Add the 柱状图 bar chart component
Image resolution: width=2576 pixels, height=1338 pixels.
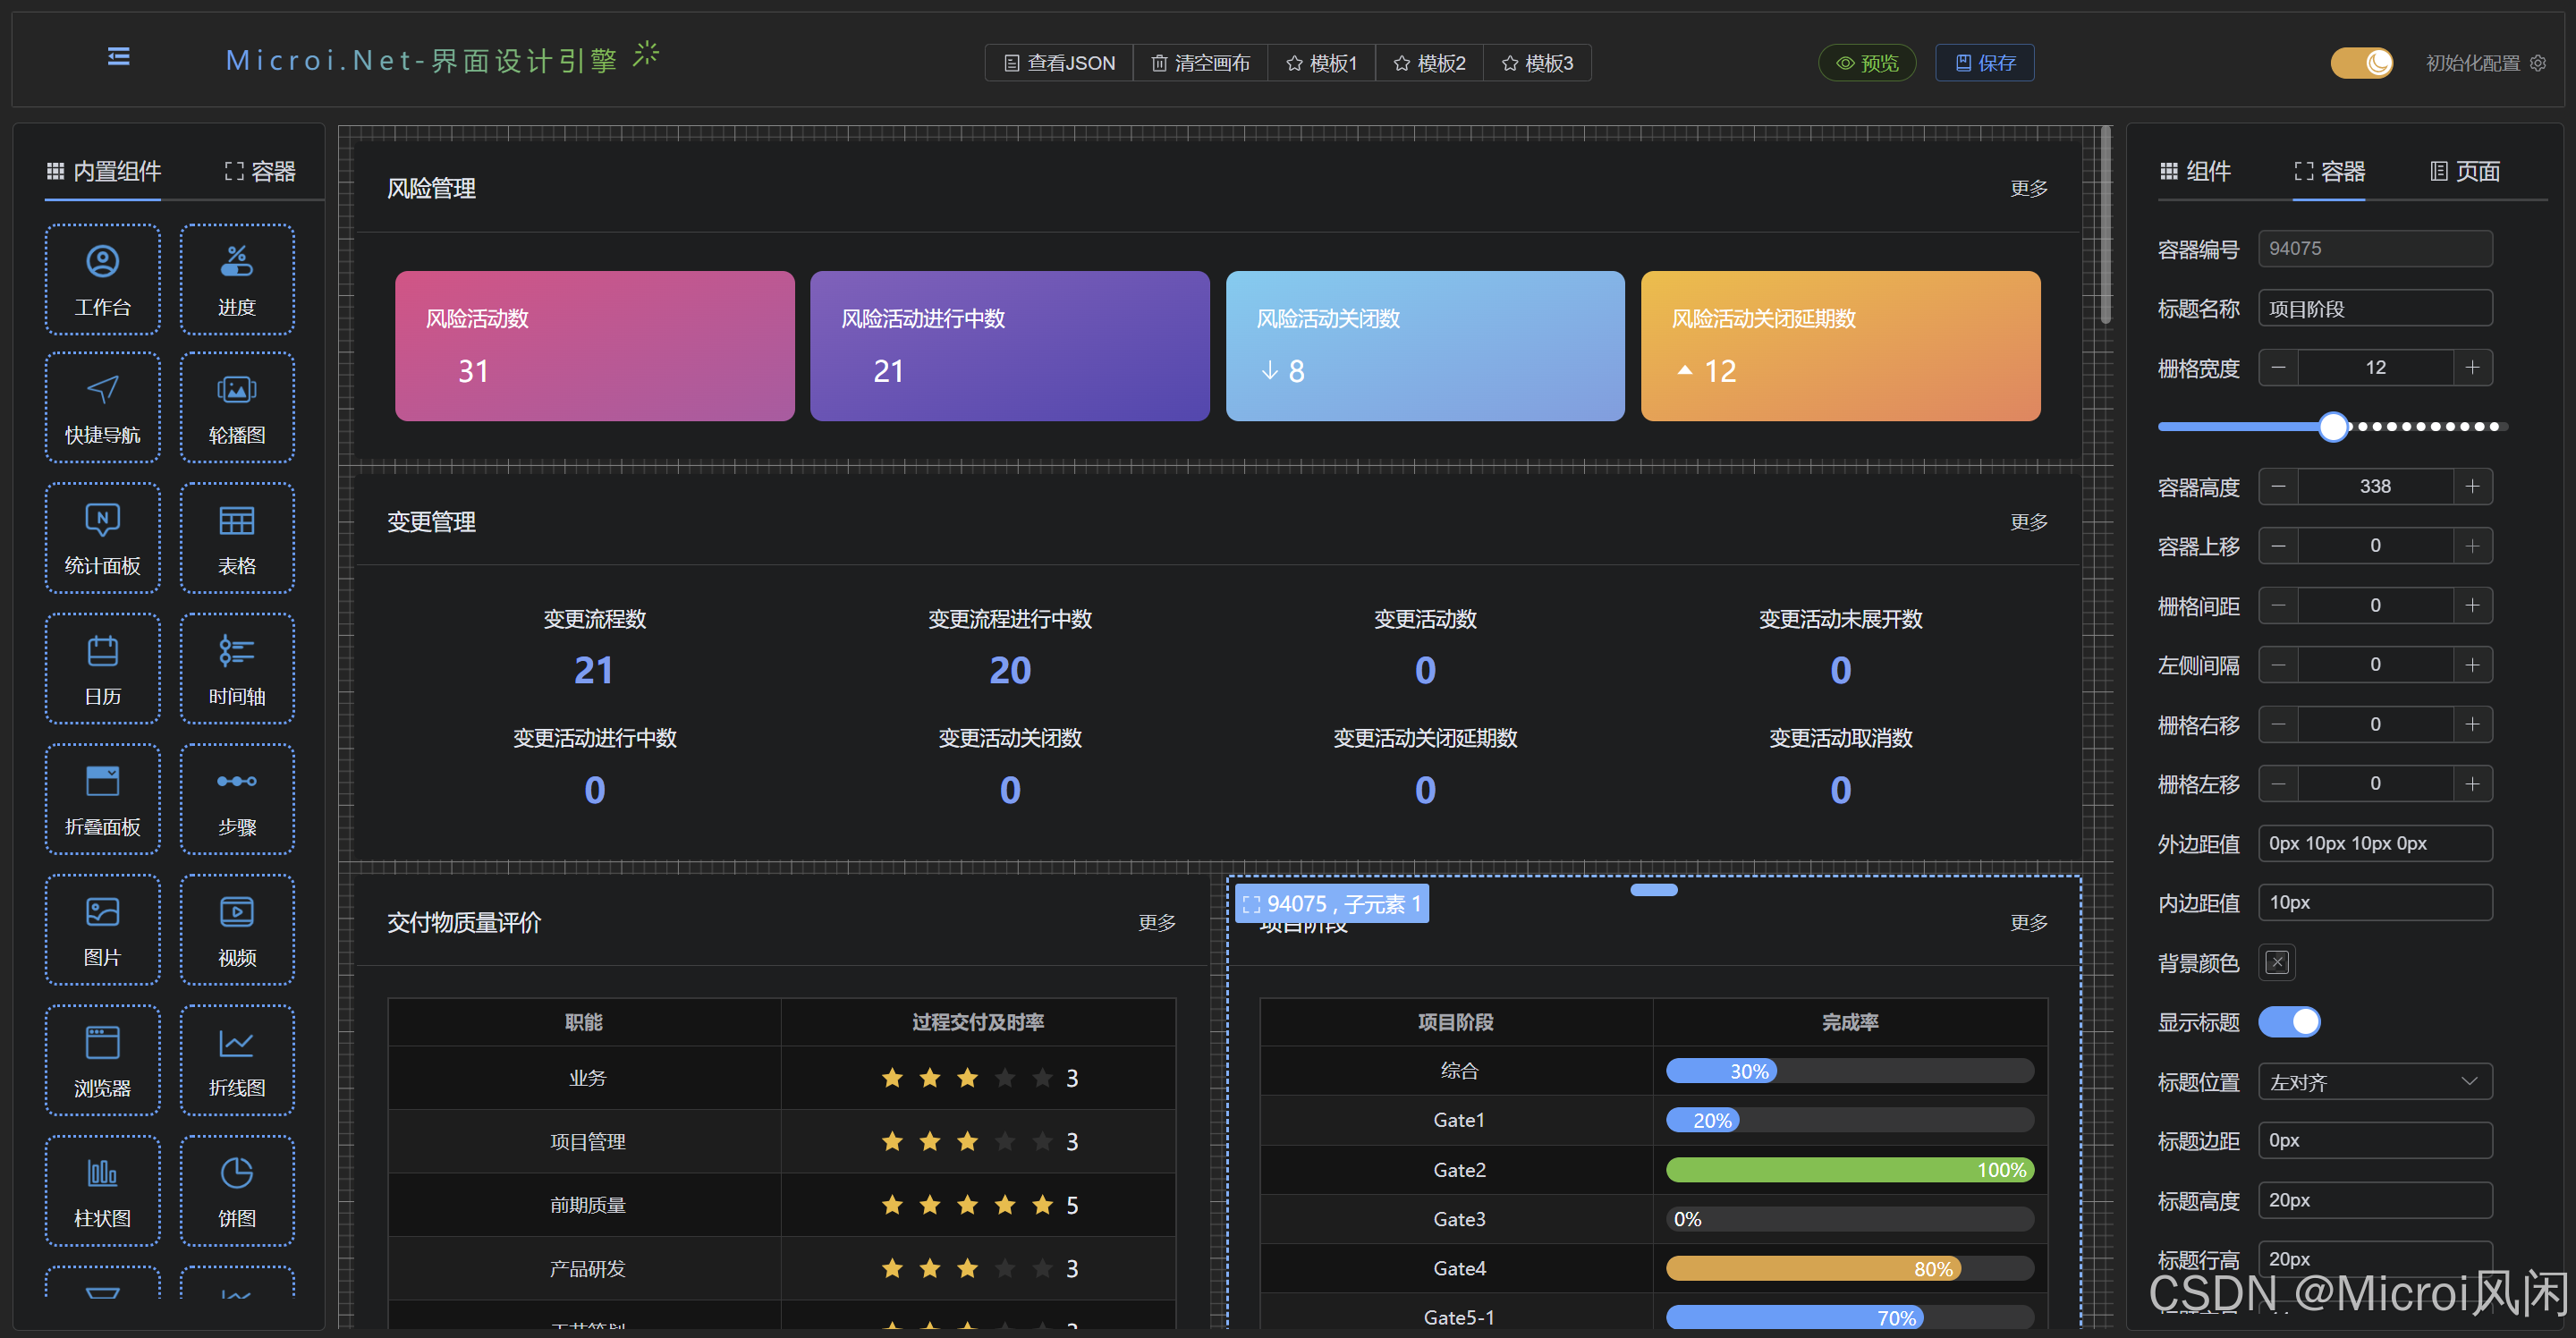click(x=102, y=1191)
